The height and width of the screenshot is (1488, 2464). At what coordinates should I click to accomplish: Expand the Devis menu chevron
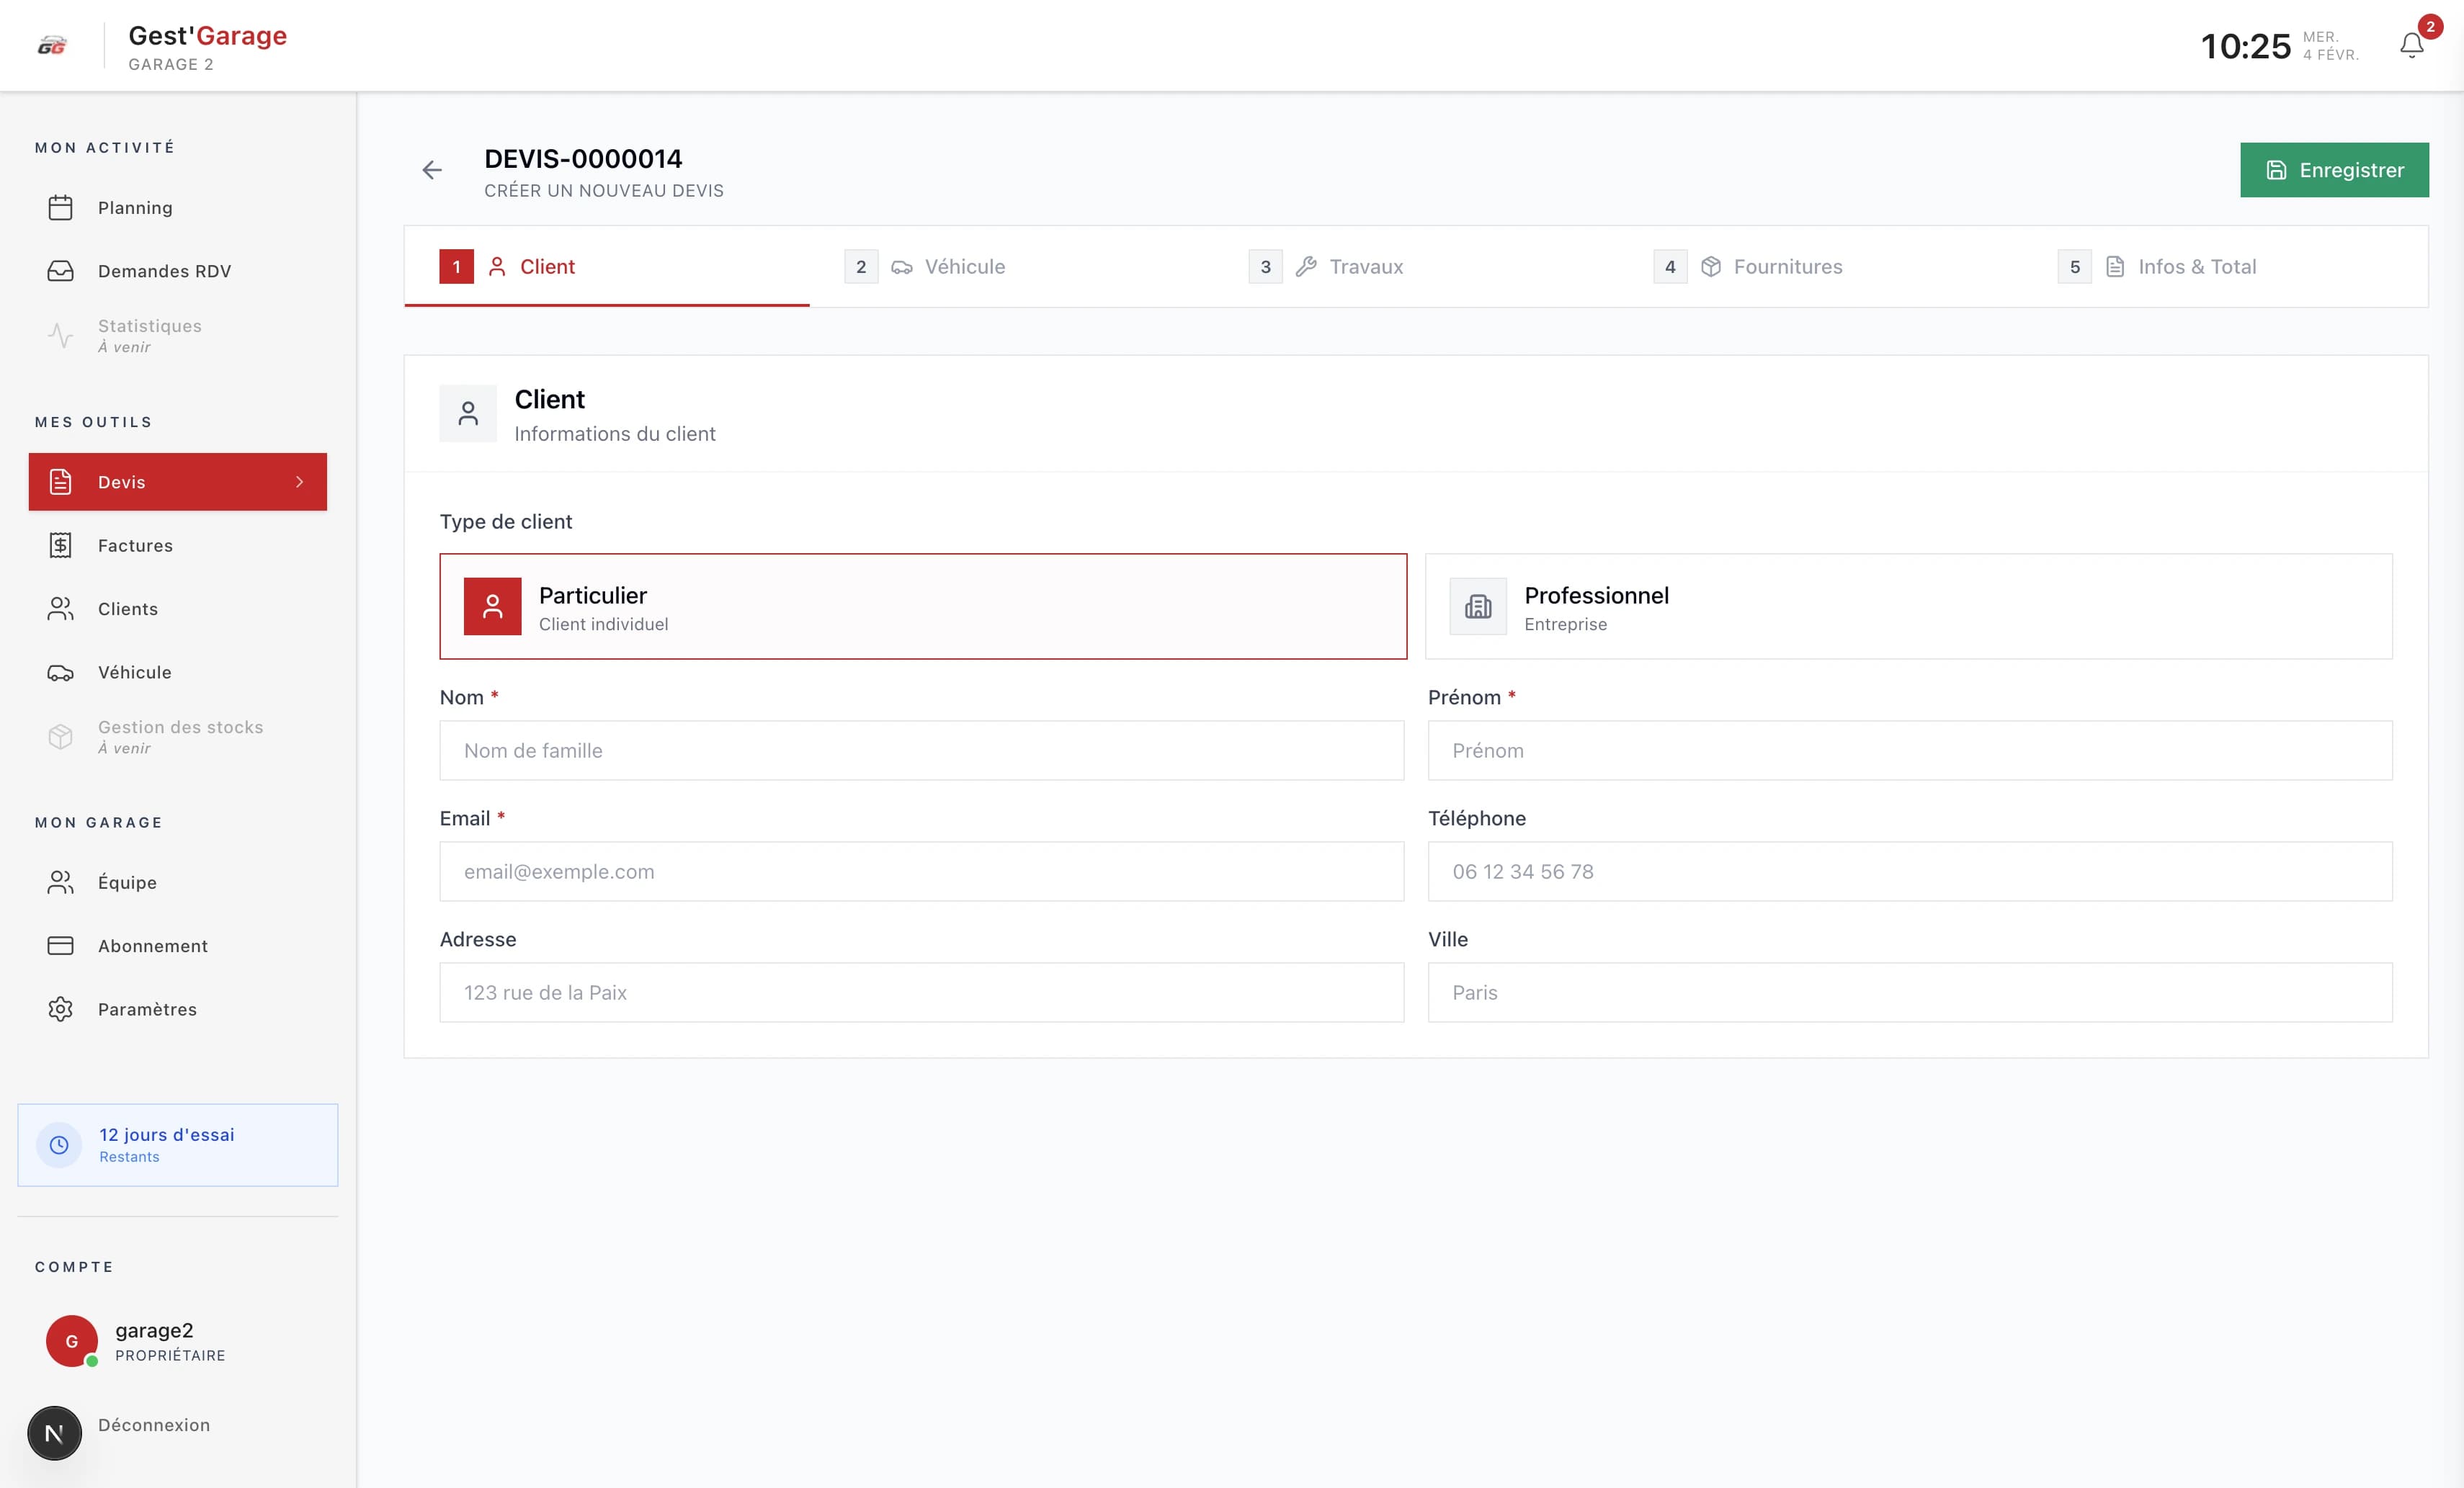pyautogui.click(x=299, y=482)
